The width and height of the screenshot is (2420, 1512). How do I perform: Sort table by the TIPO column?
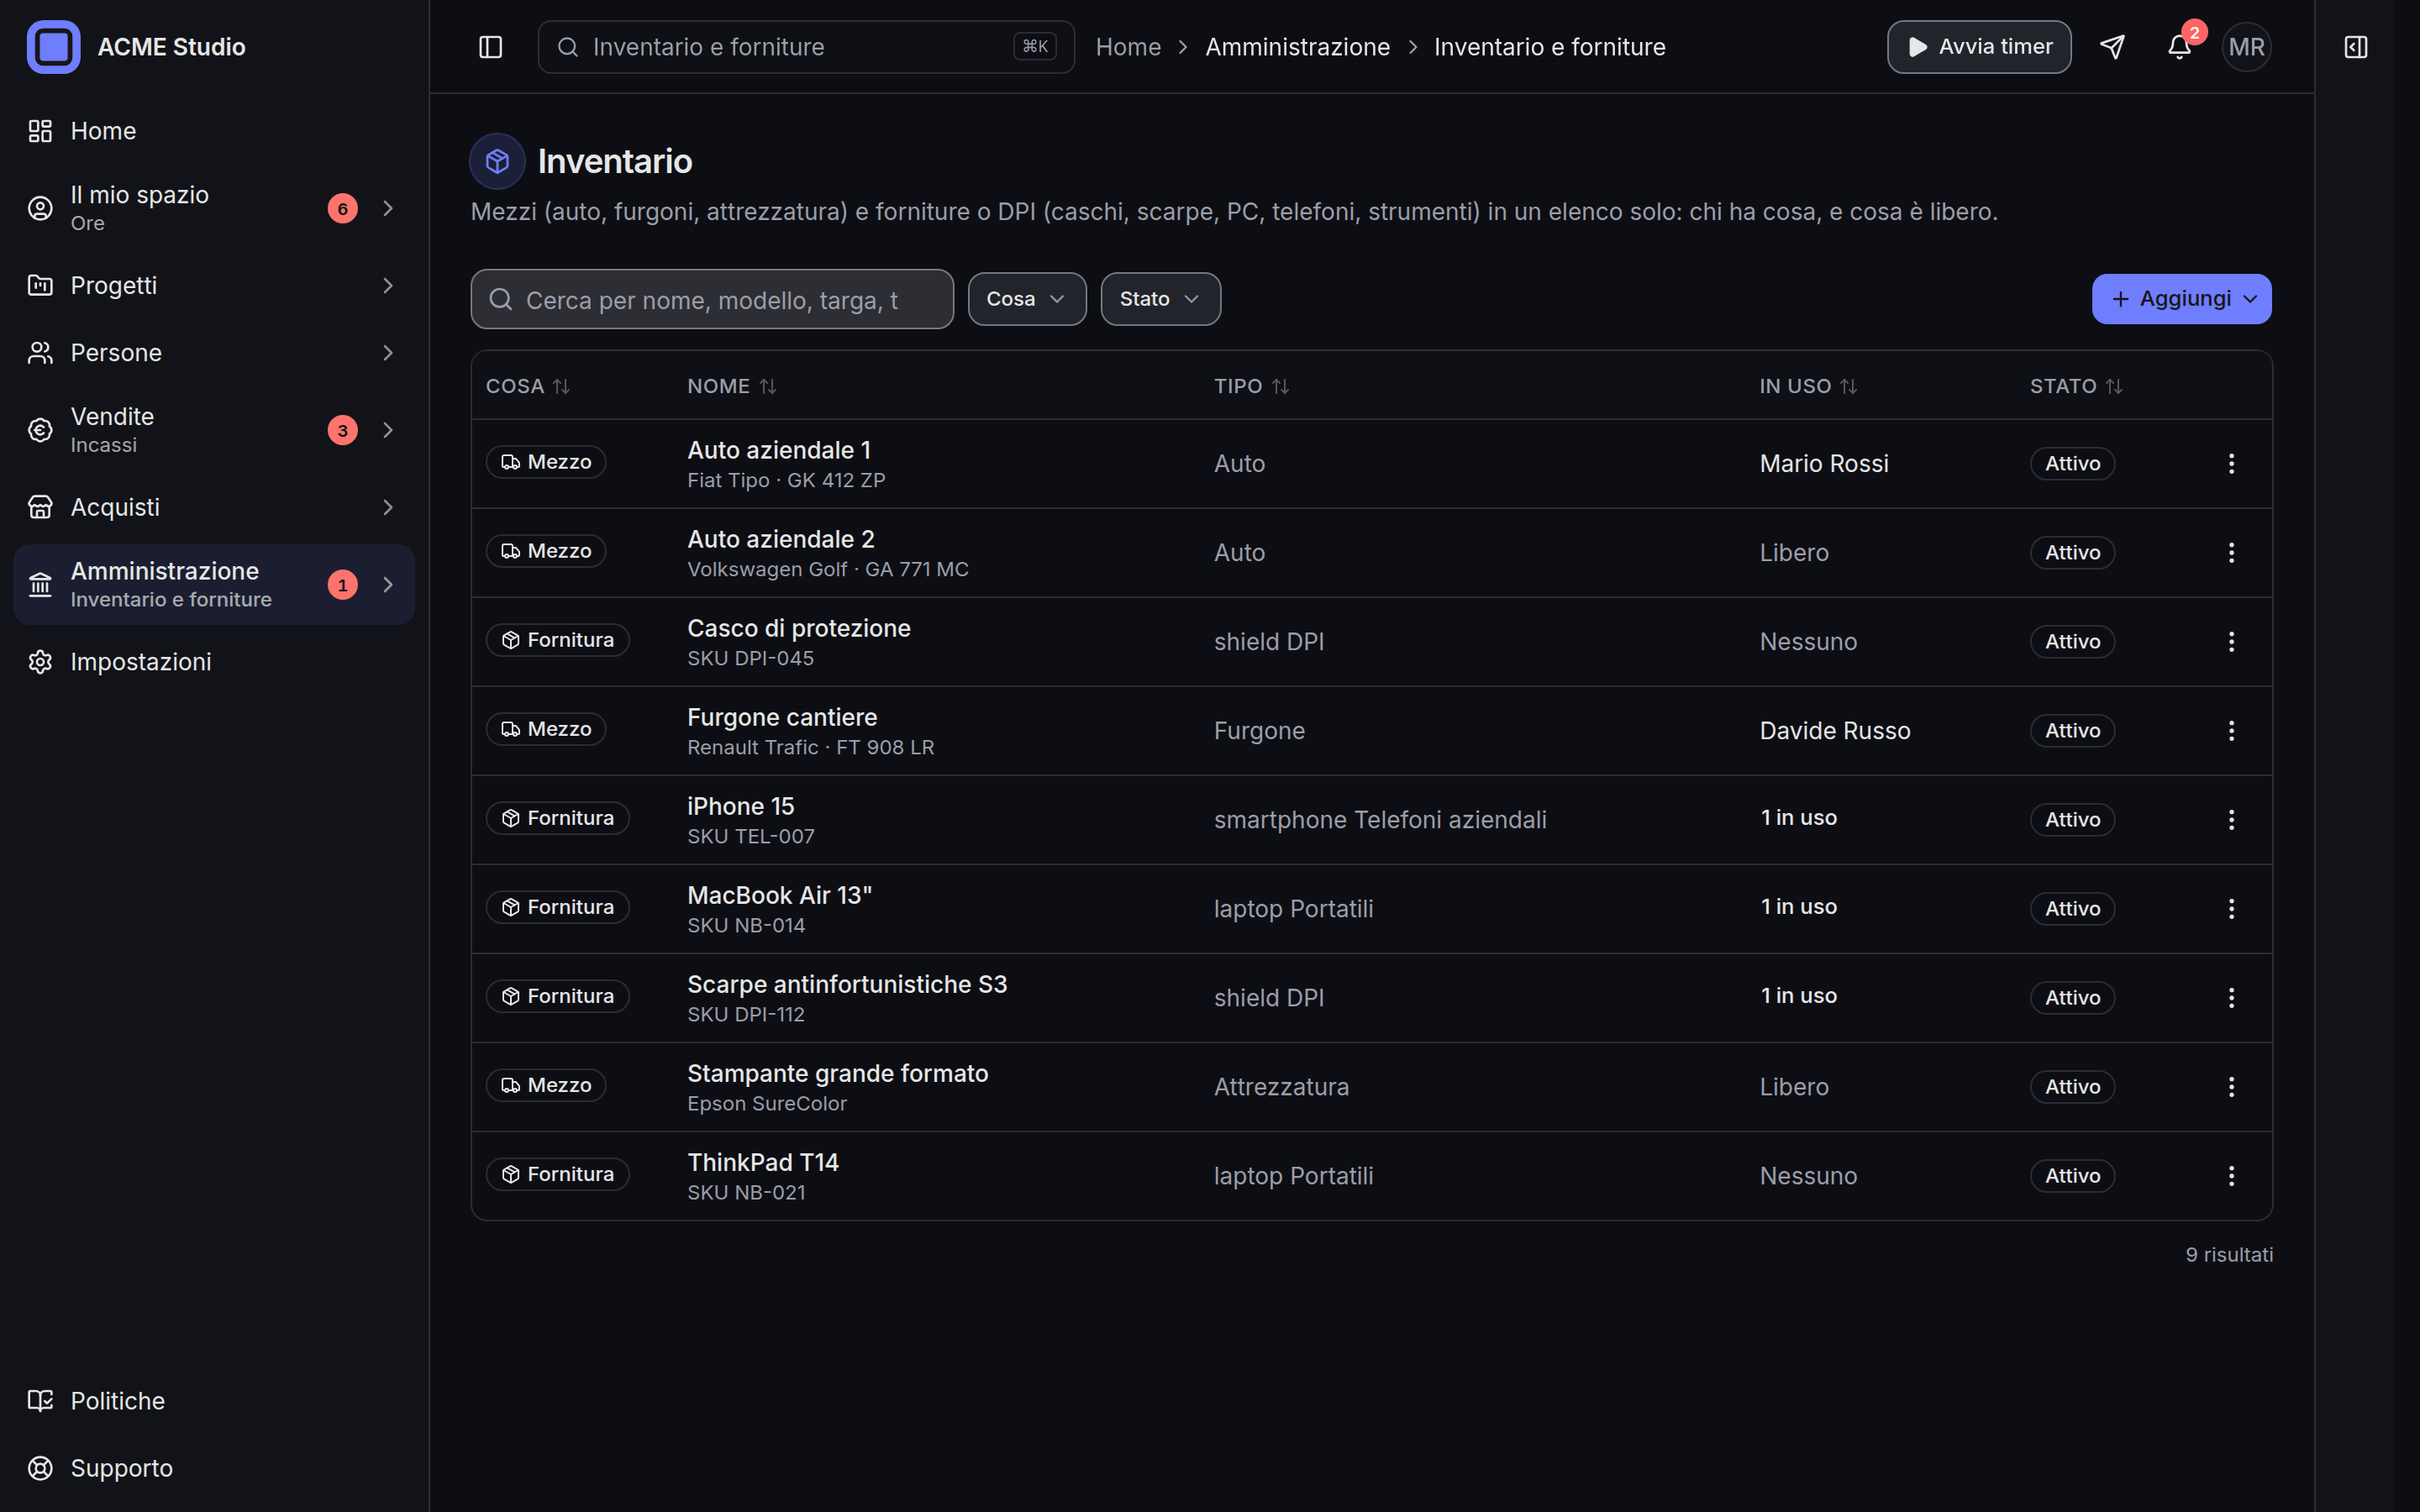pos(1252,386)
